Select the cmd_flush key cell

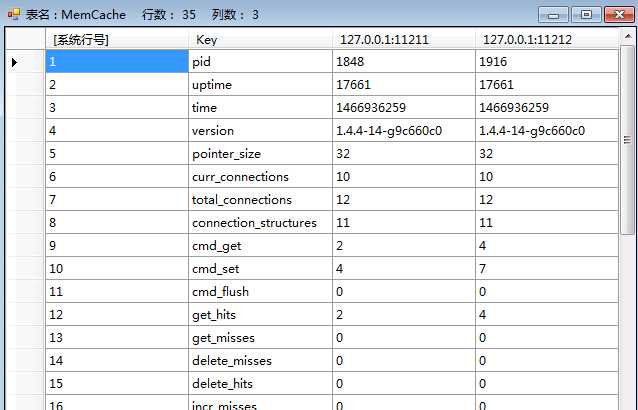(x=260, y=292)
